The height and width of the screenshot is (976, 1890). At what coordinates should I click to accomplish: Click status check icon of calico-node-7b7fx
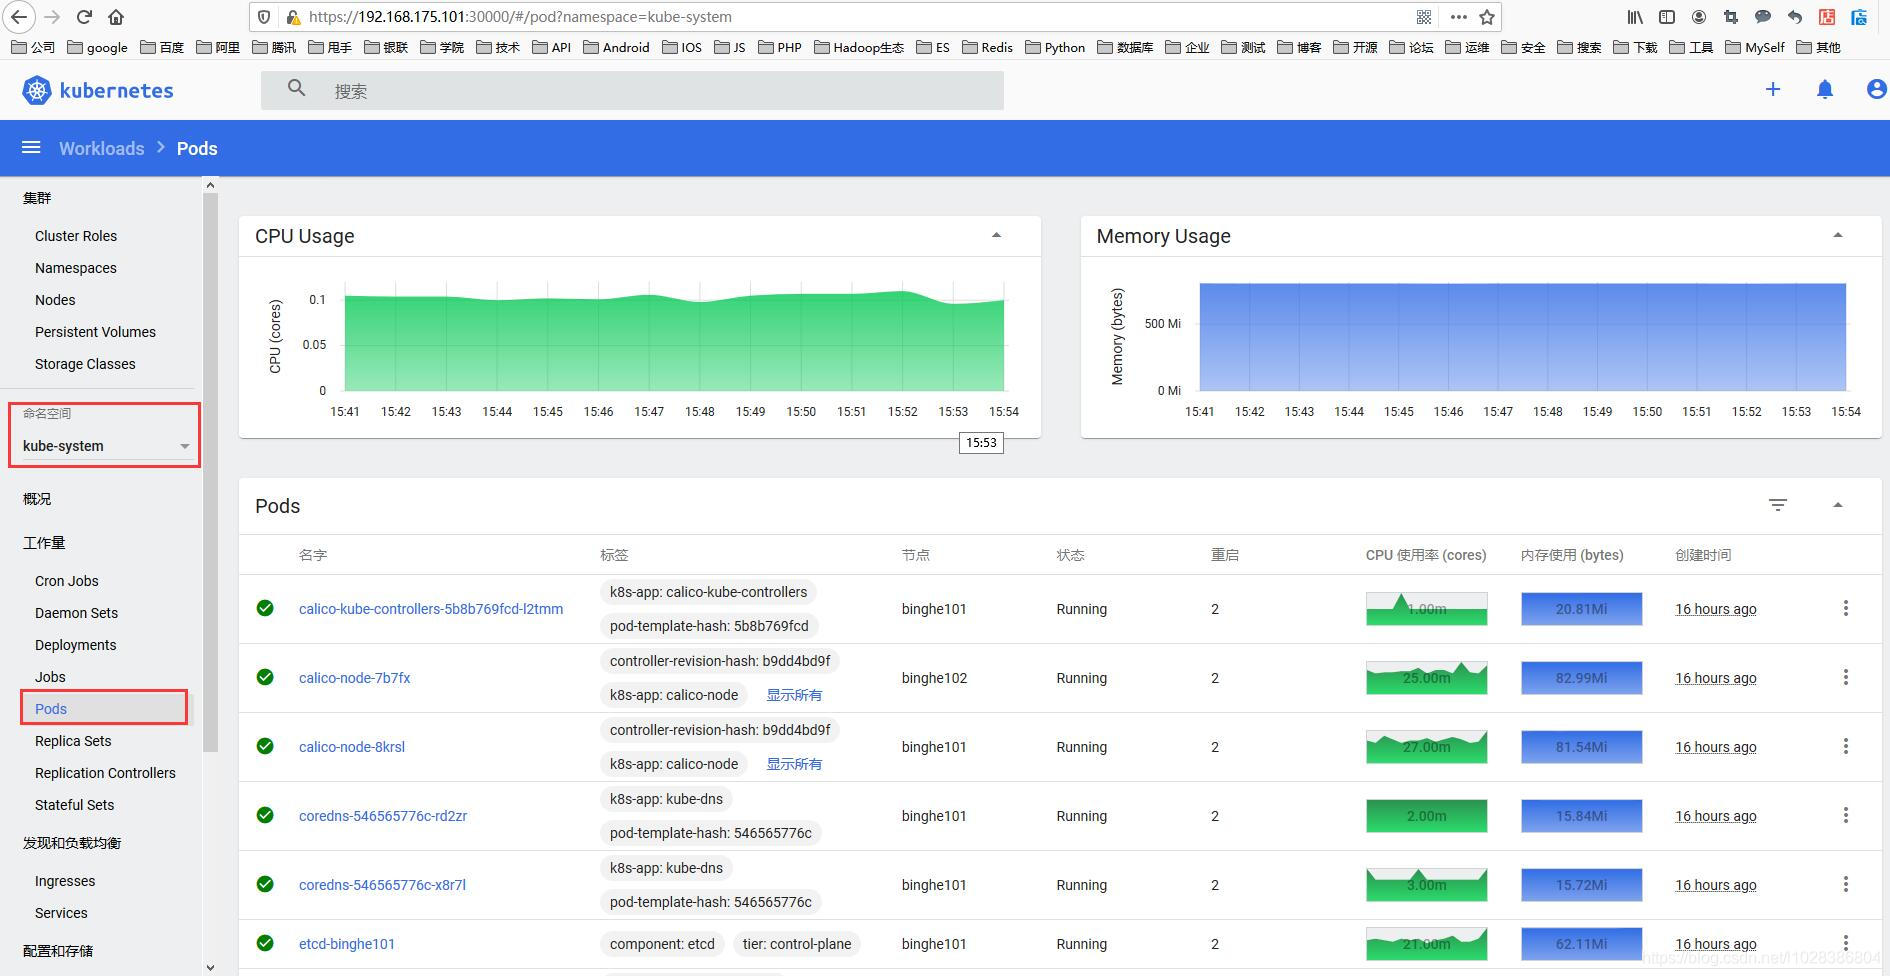[265, 677]
